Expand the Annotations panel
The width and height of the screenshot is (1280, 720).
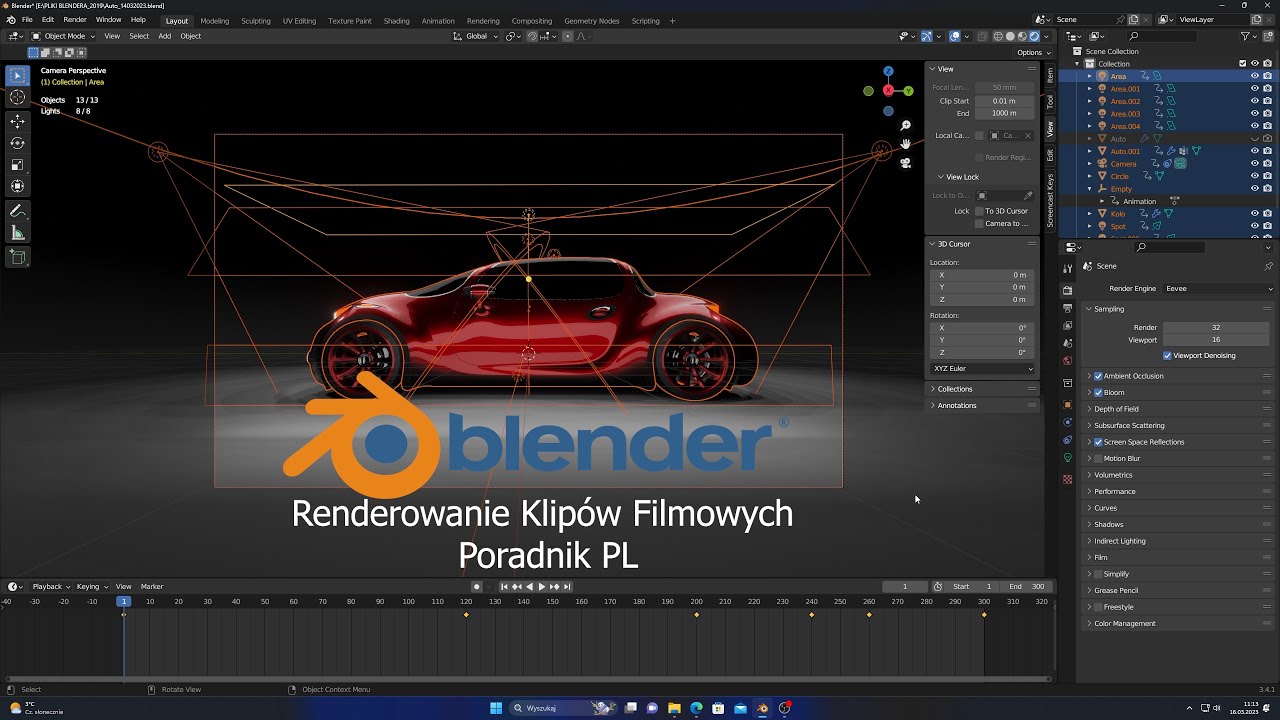[956, 405]
